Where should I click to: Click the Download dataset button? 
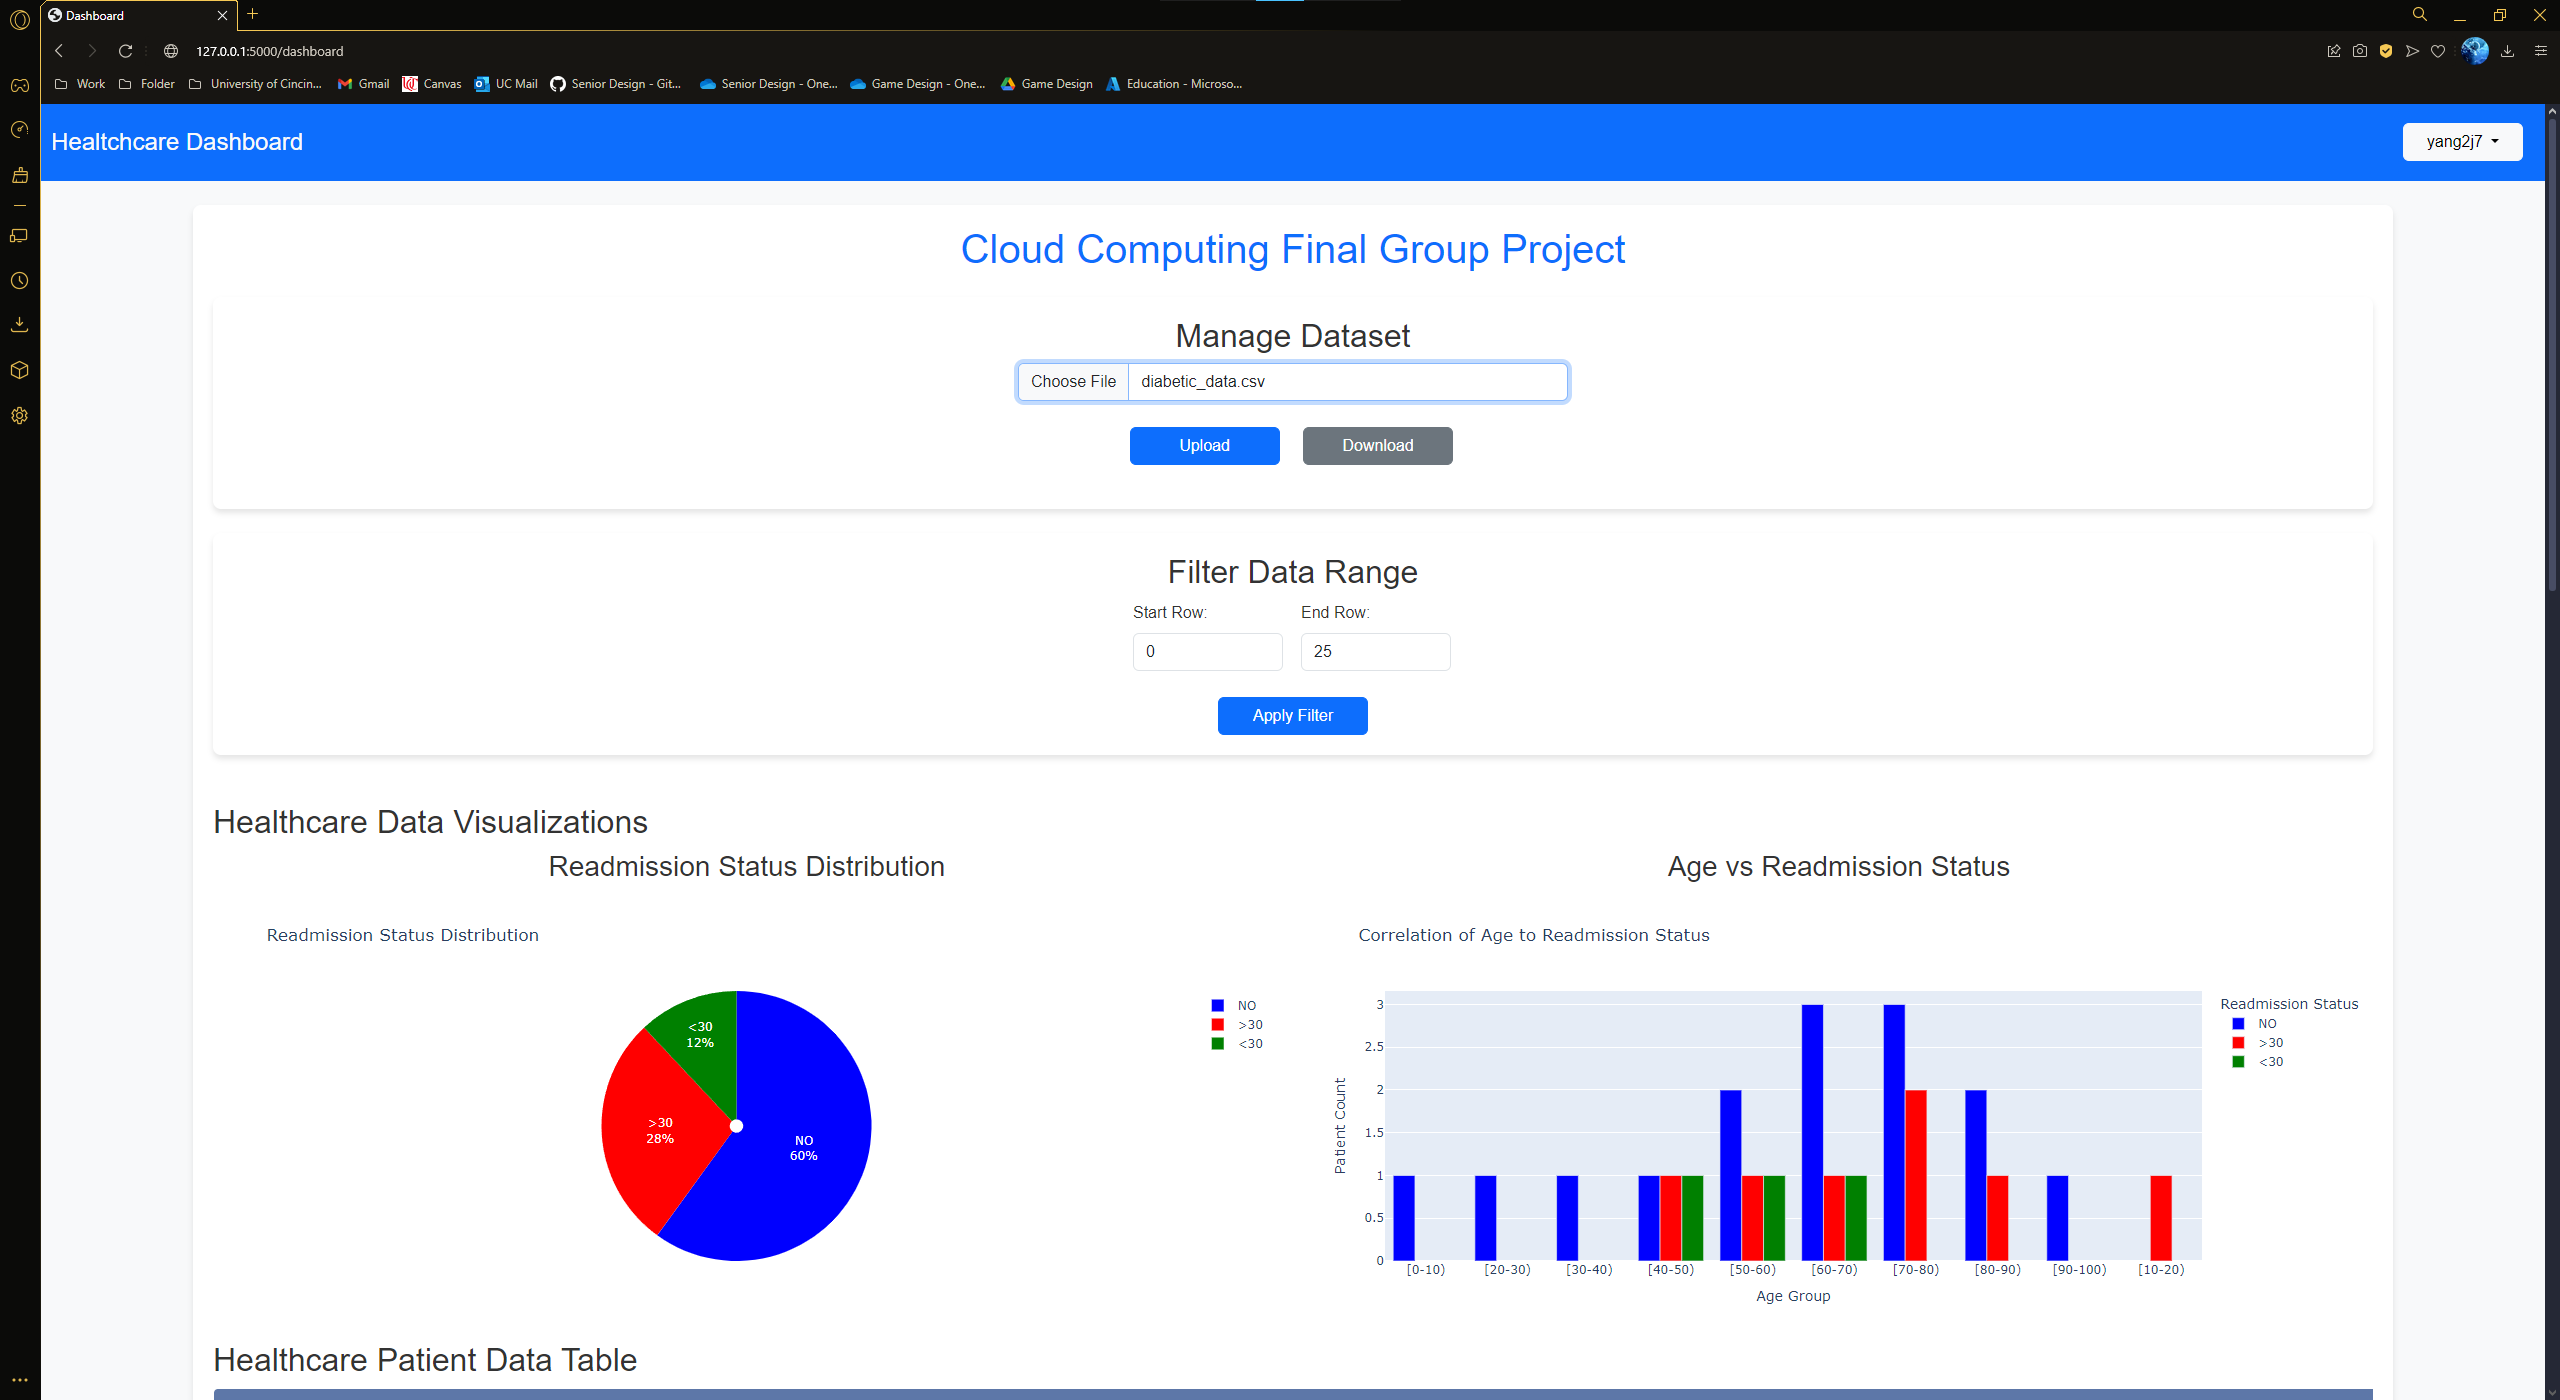(x=1377, y=446)
